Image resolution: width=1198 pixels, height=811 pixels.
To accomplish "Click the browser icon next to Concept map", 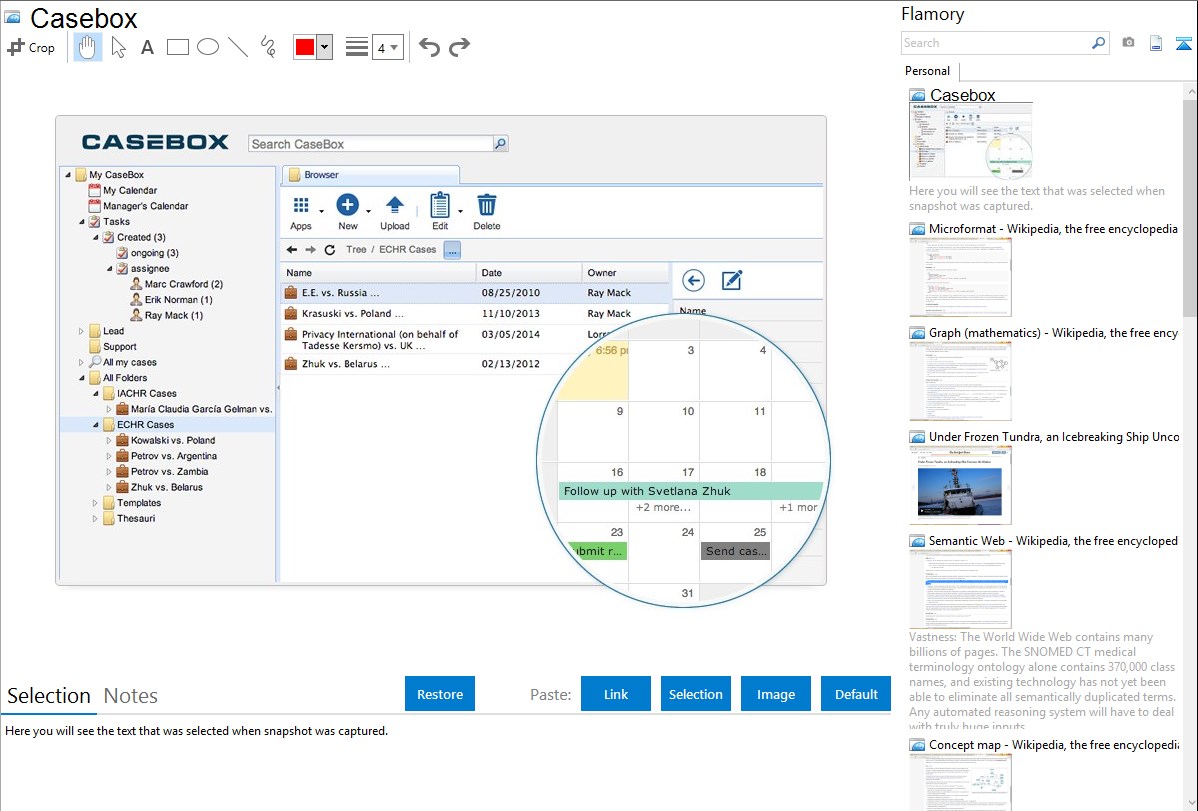I will pos(917,744).
